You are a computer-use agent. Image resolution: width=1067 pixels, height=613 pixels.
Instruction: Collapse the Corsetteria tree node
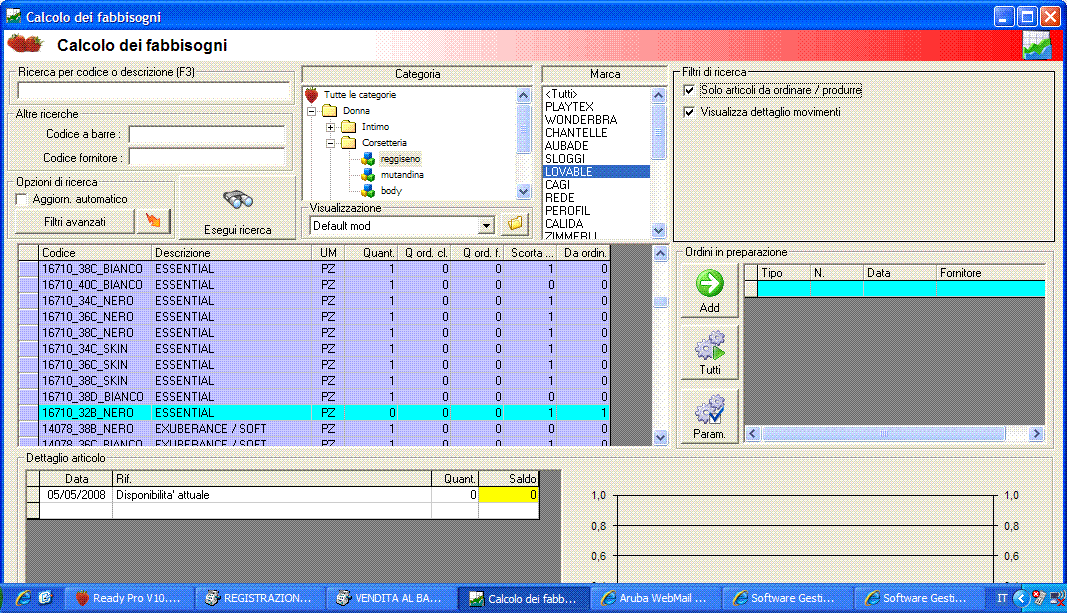(x=330, y=144)
